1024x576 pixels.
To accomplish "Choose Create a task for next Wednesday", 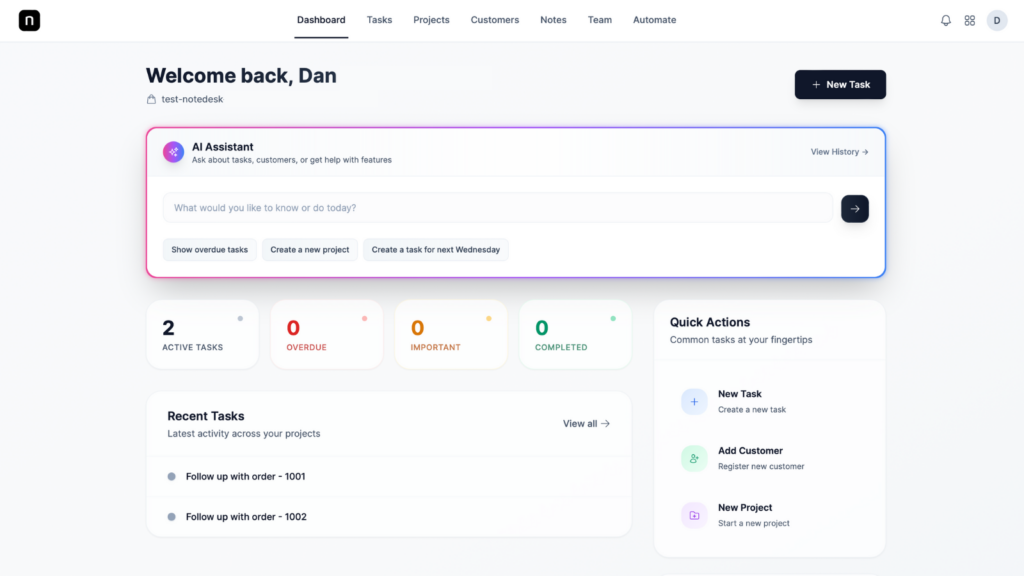I will pos(435,249).
